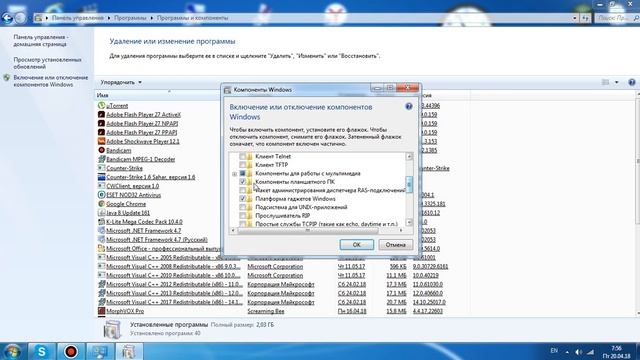This screenshot has width=640, height=360.
Task: Click the horizontal scrollbar thumb in the components list
Action: tap(308, 231)
